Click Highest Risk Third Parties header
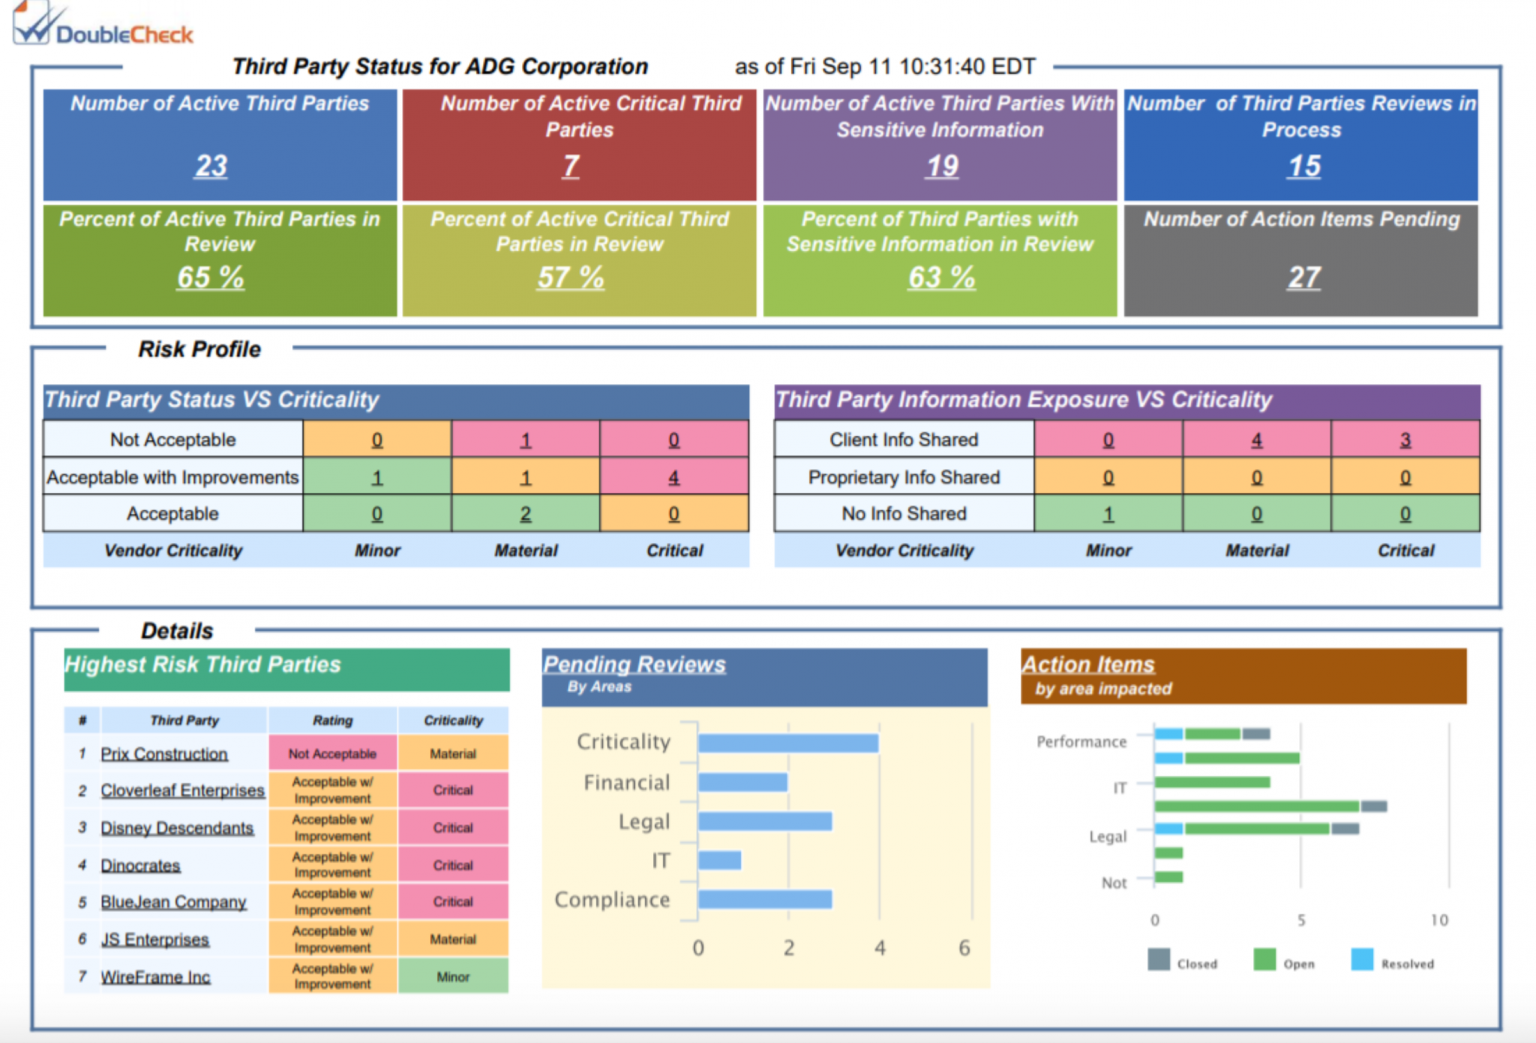Screen dimensions: 1536x1043 [x=287, y=670]
